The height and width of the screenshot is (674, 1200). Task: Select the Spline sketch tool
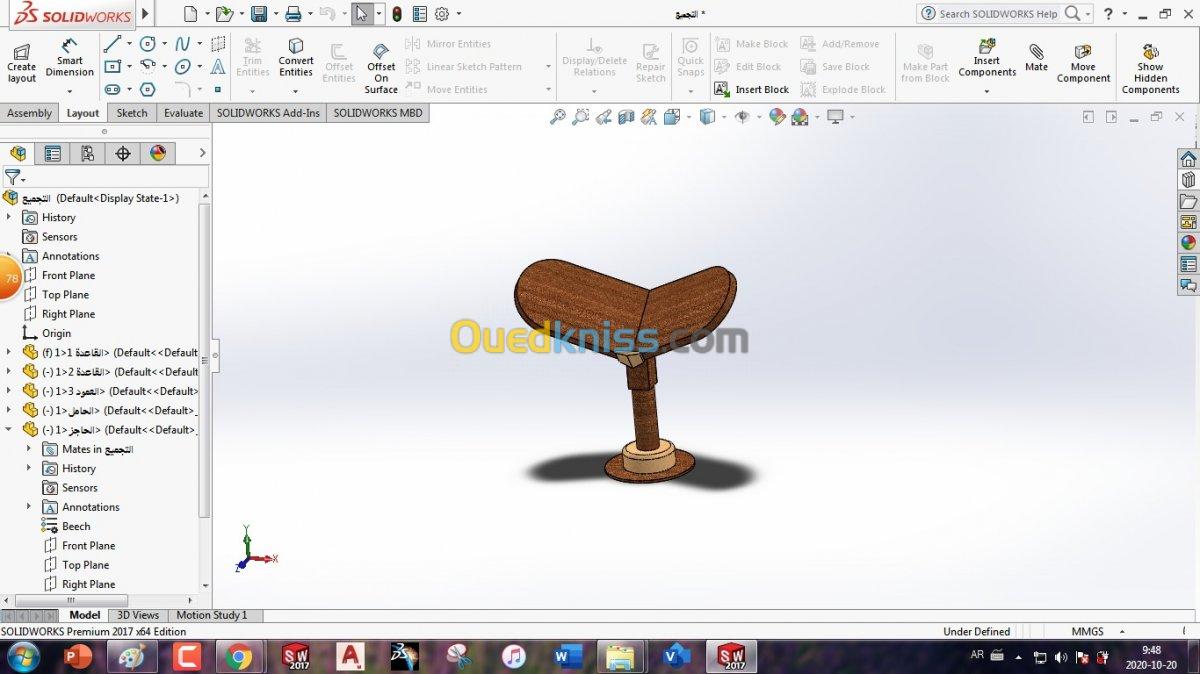pyautogui.click(x=183, y=44)
